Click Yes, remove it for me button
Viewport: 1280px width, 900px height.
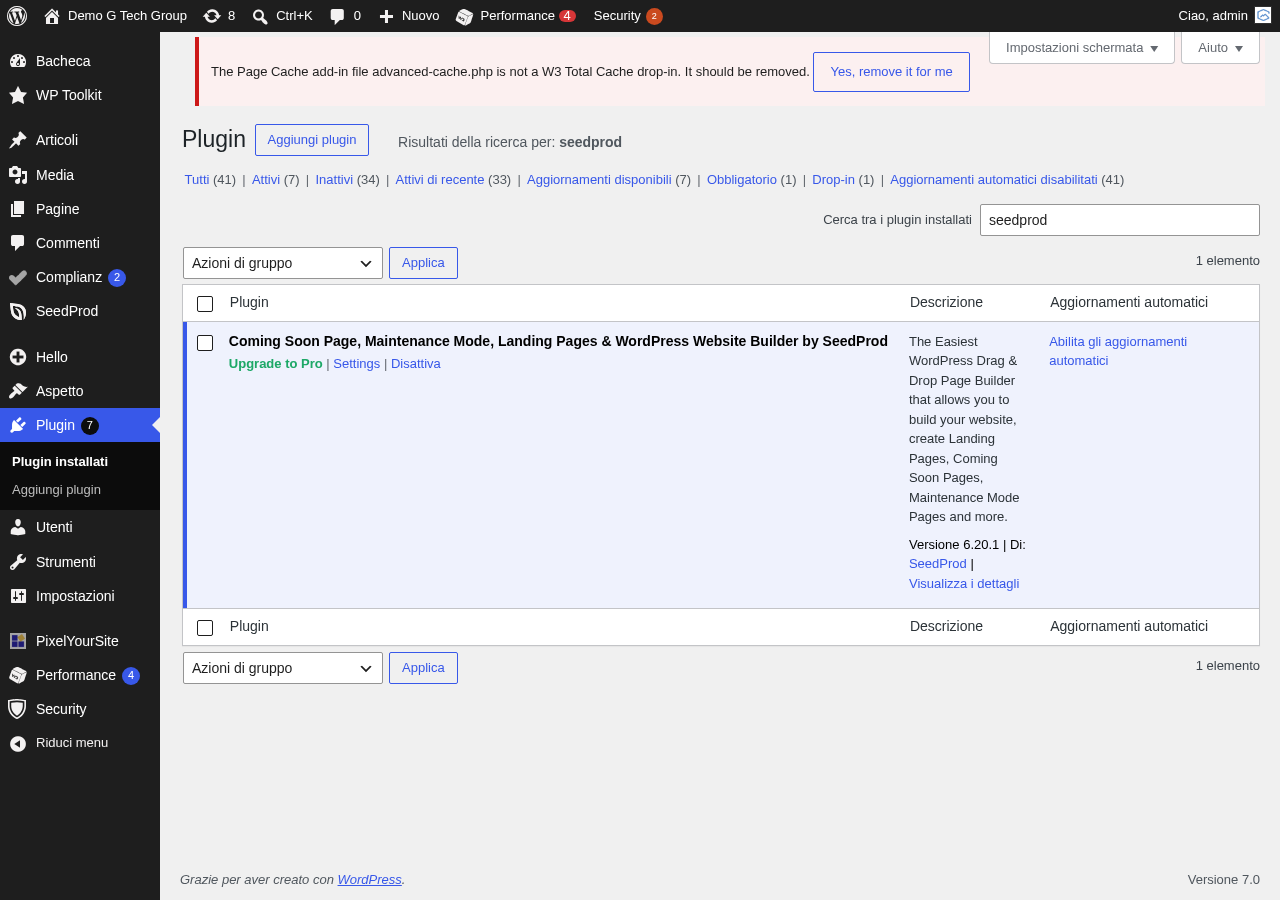891,72
